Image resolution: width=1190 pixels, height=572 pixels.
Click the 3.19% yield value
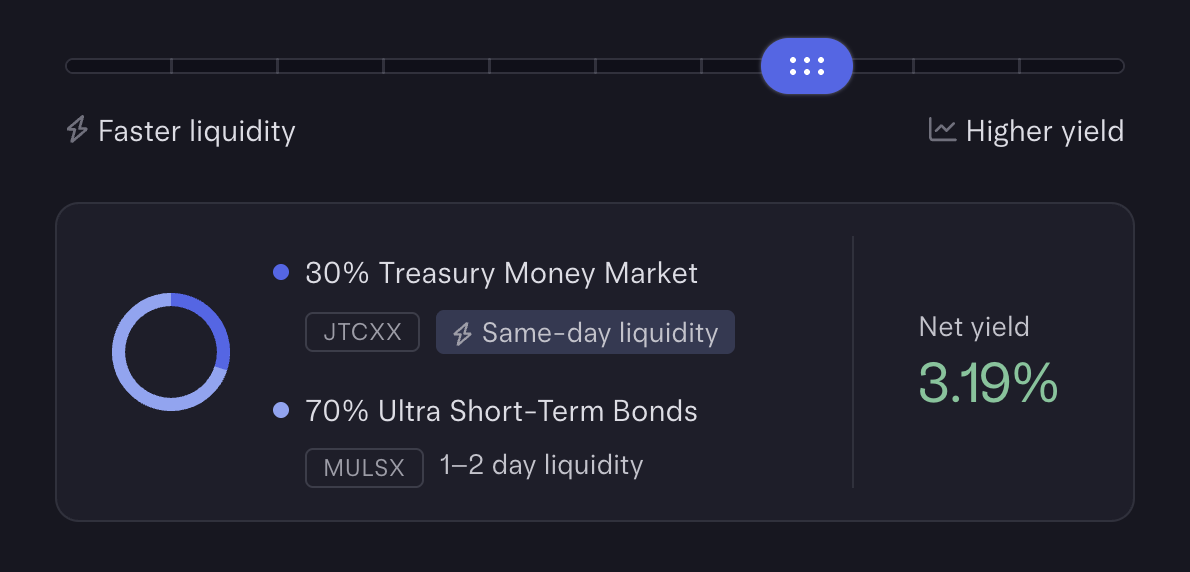988,382
